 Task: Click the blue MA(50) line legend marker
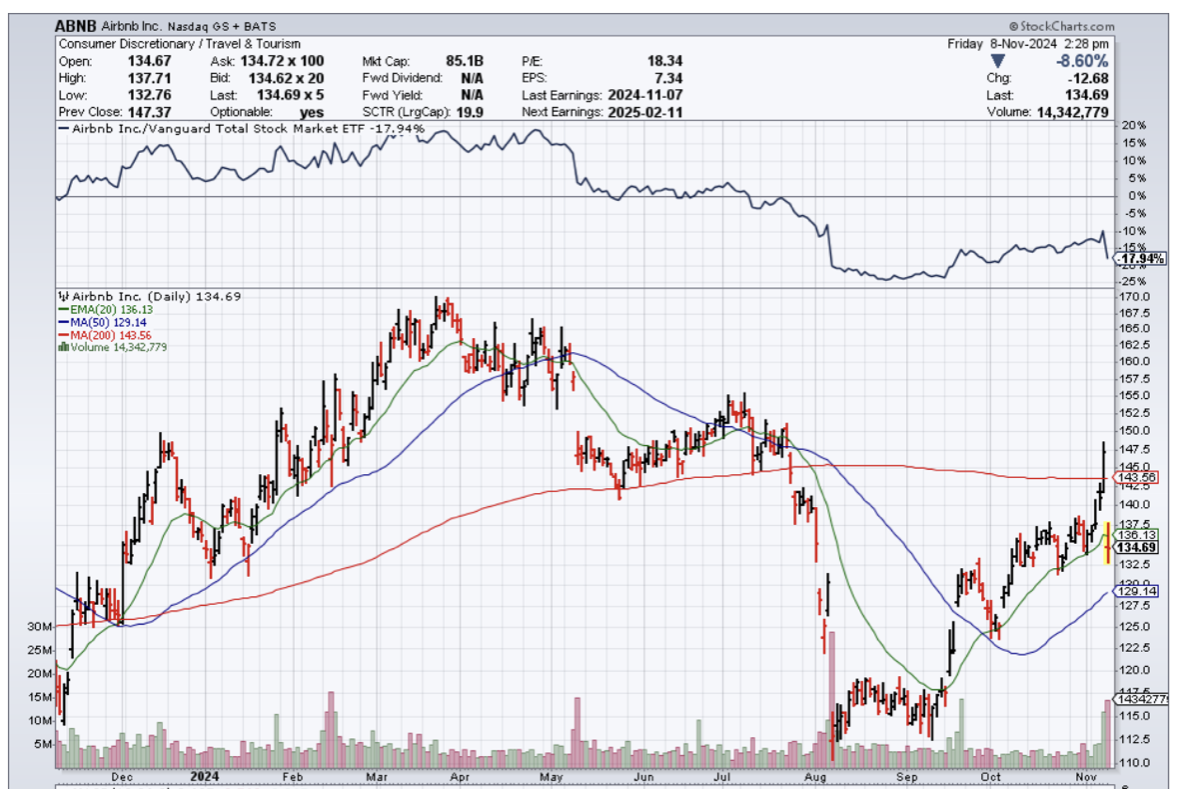click(x=65, y=323)
